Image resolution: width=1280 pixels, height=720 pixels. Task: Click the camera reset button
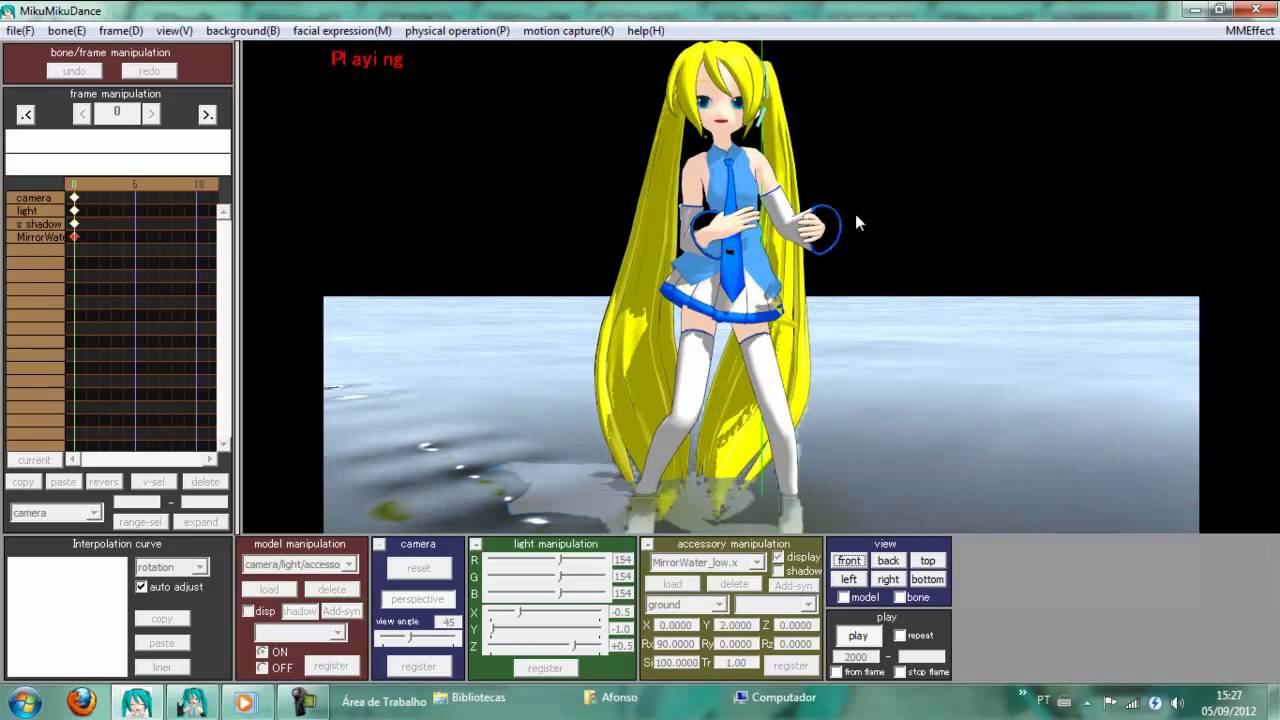pos(419,568)
